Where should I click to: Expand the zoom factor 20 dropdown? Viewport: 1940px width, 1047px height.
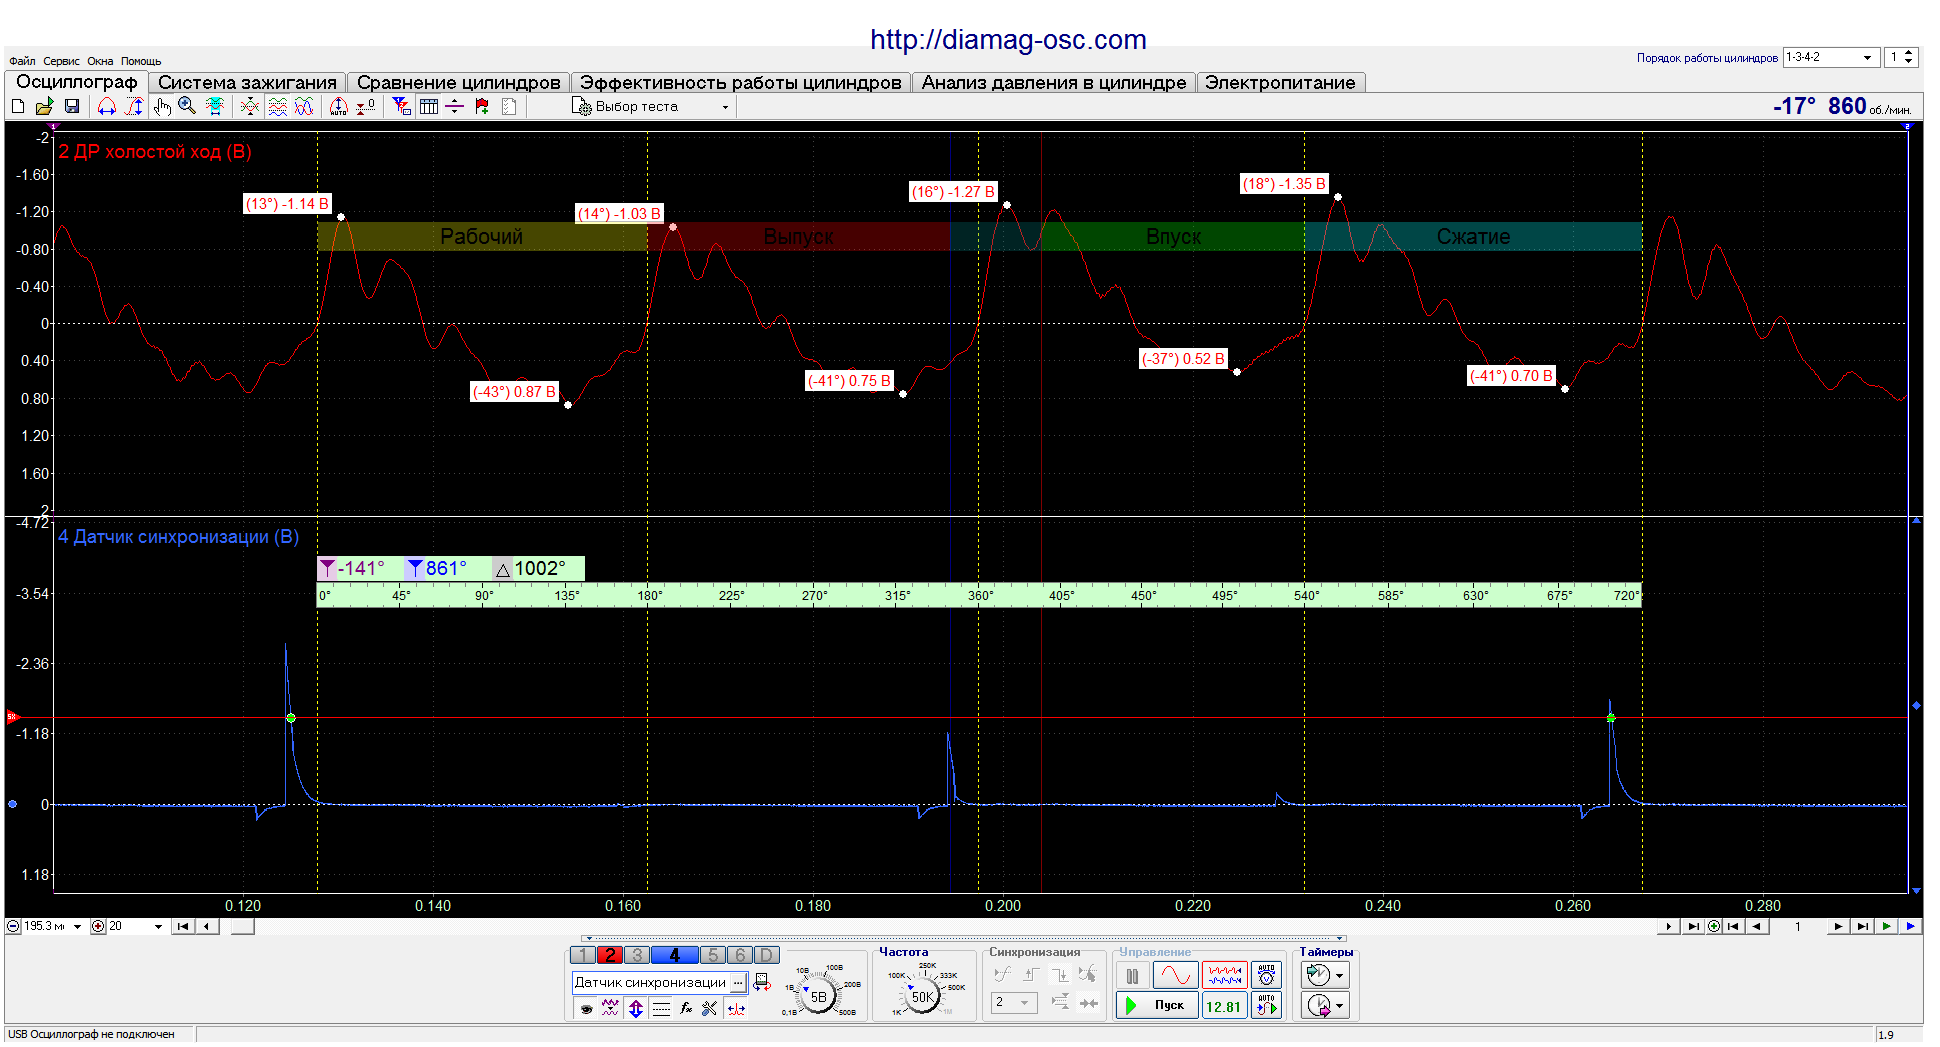(x=158, y=927)
